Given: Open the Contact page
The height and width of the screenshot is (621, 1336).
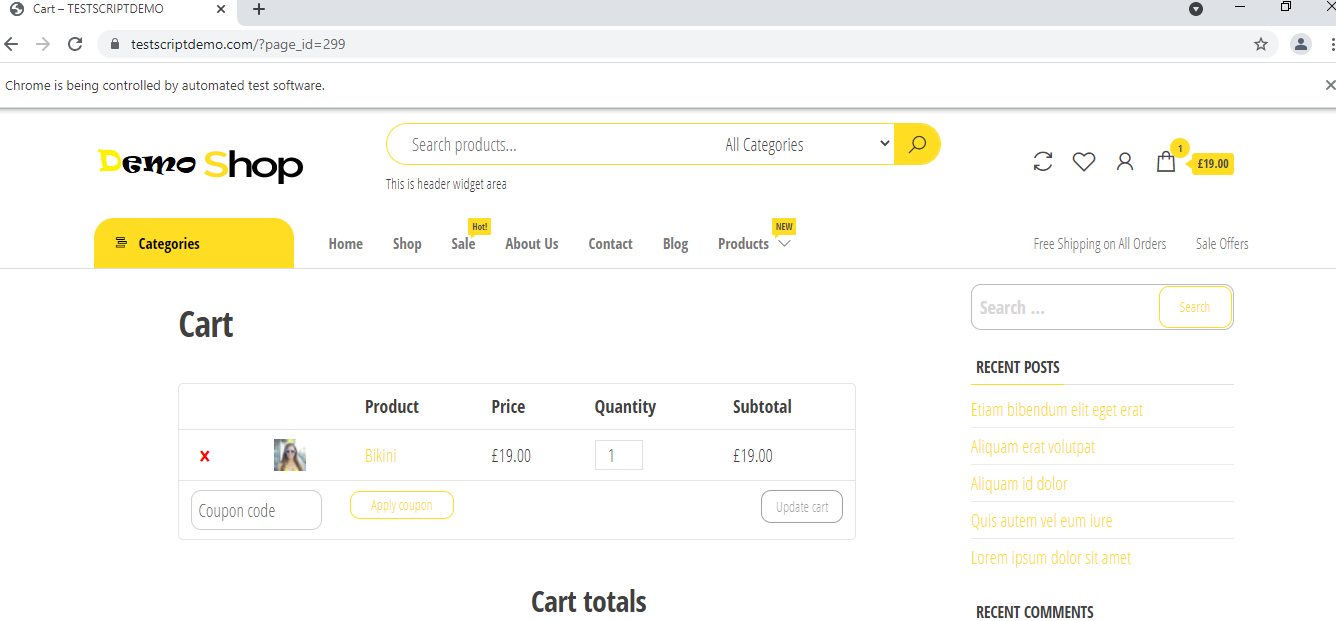Looking at the screenshot, I should [610, 244].
